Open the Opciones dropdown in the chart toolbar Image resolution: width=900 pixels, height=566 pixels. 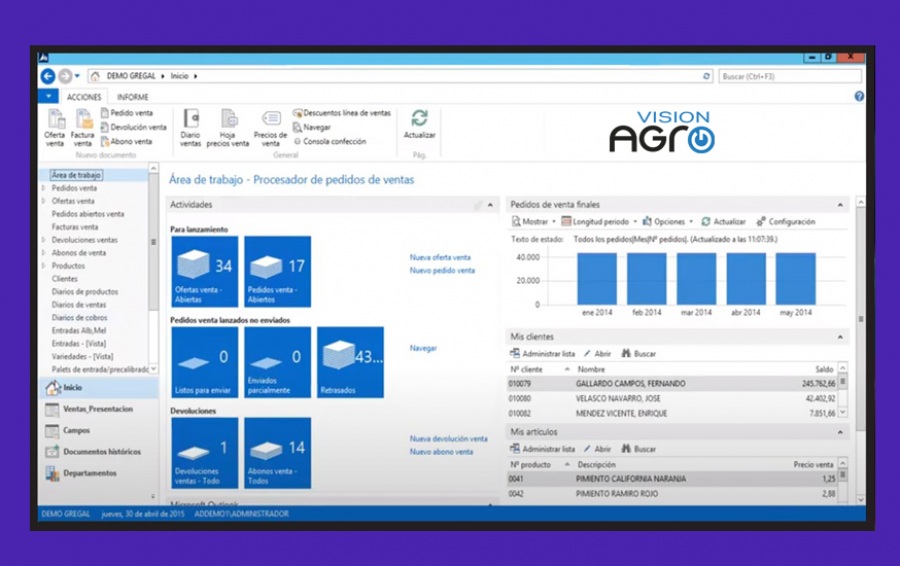pyautogui.click(x=668, y=222)
